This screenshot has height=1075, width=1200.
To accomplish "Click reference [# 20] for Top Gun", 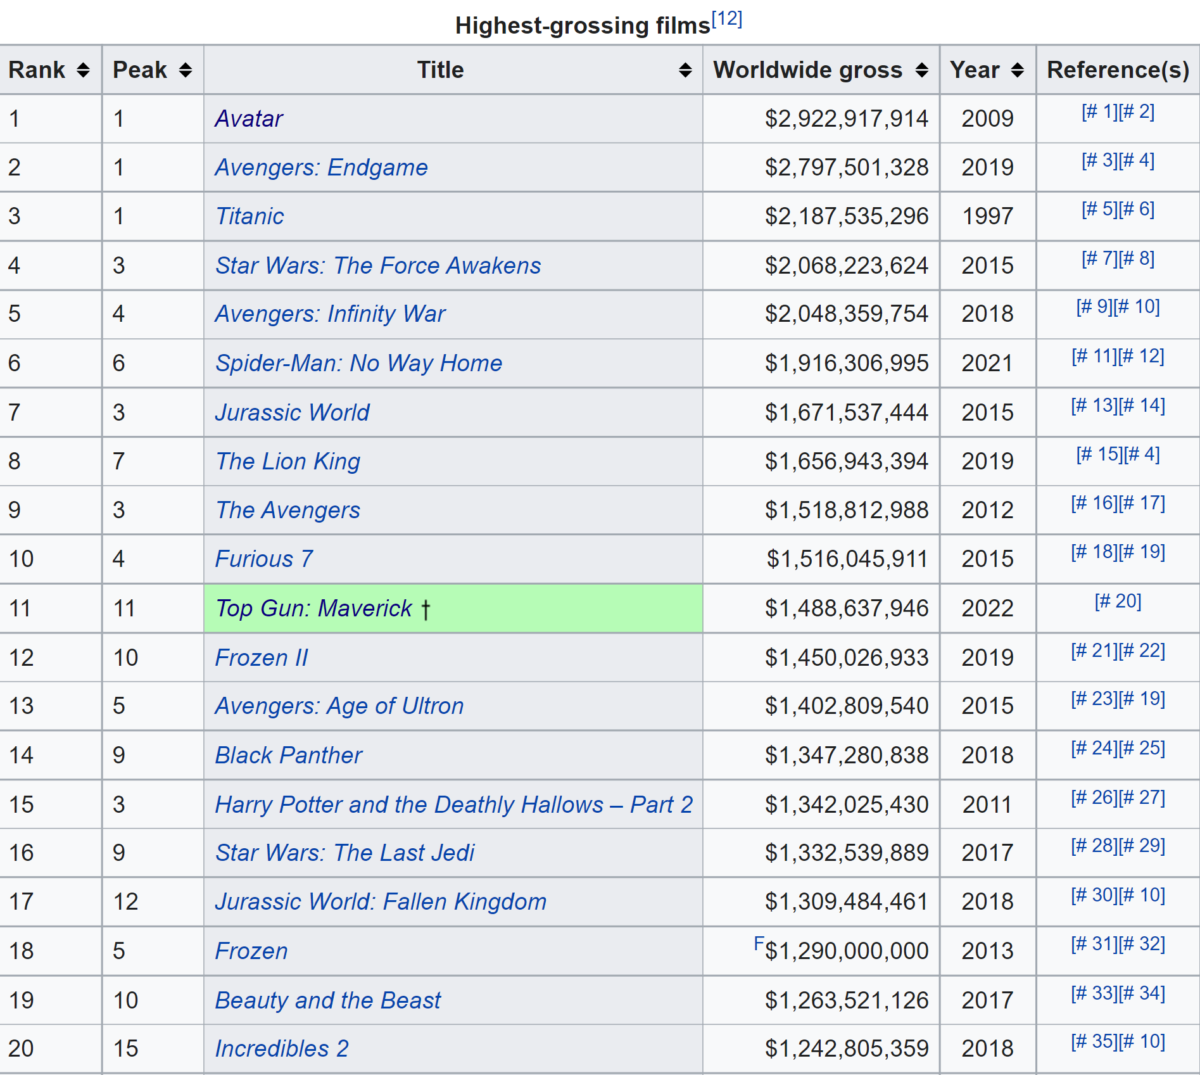I will (x=1118, y=601).
